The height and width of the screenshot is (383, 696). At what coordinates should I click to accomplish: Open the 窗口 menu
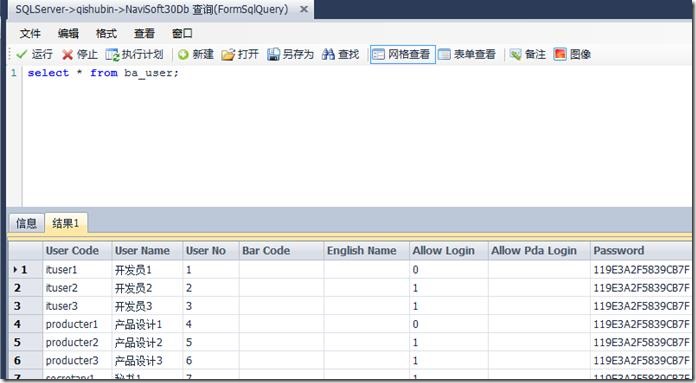[x=182, y=33]
